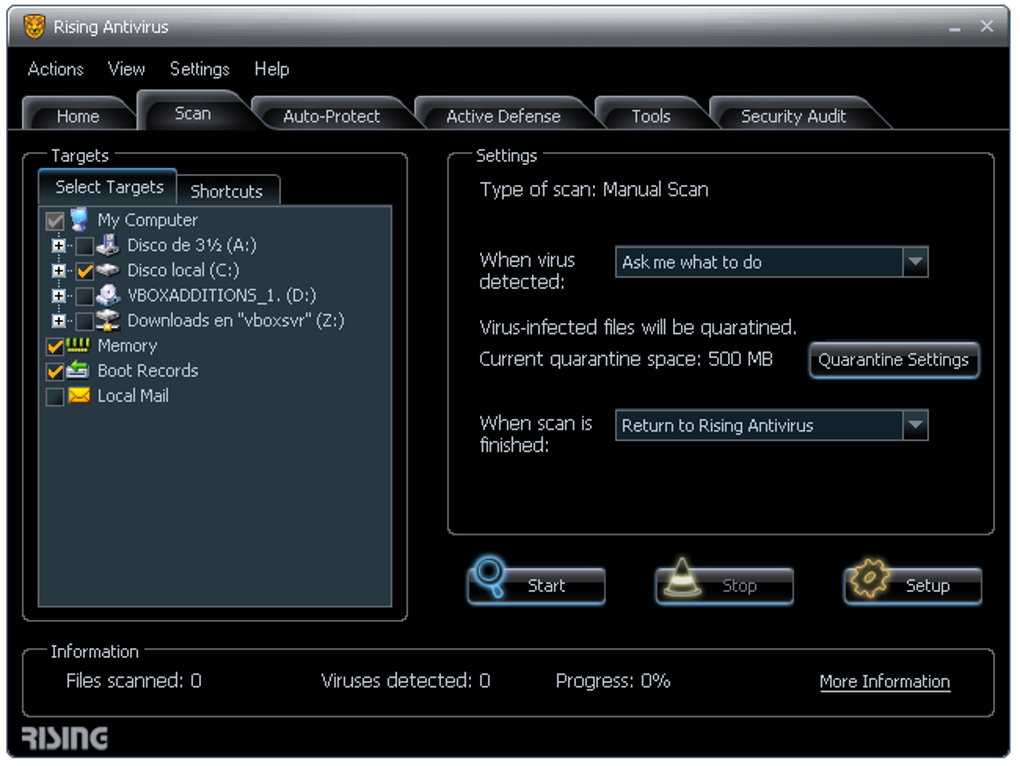The width and height of the screenshot is (1020, 766).
Task: Uncheck the Boot Records checkbox
Action: [55, 371]
